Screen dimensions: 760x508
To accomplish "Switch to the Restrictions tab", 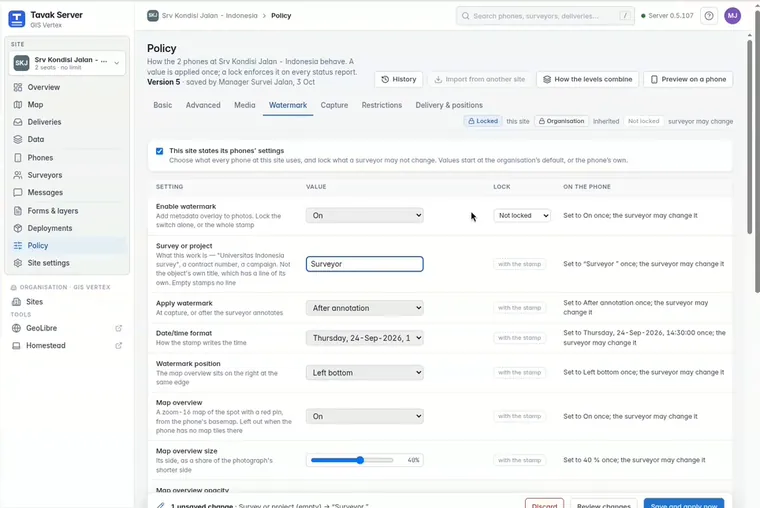I will pos(381,105).
